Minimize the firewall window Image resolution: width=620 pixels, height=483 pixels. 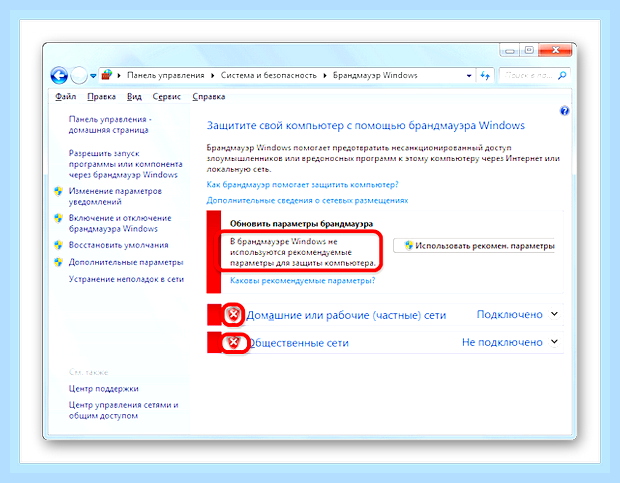point(510,50)
